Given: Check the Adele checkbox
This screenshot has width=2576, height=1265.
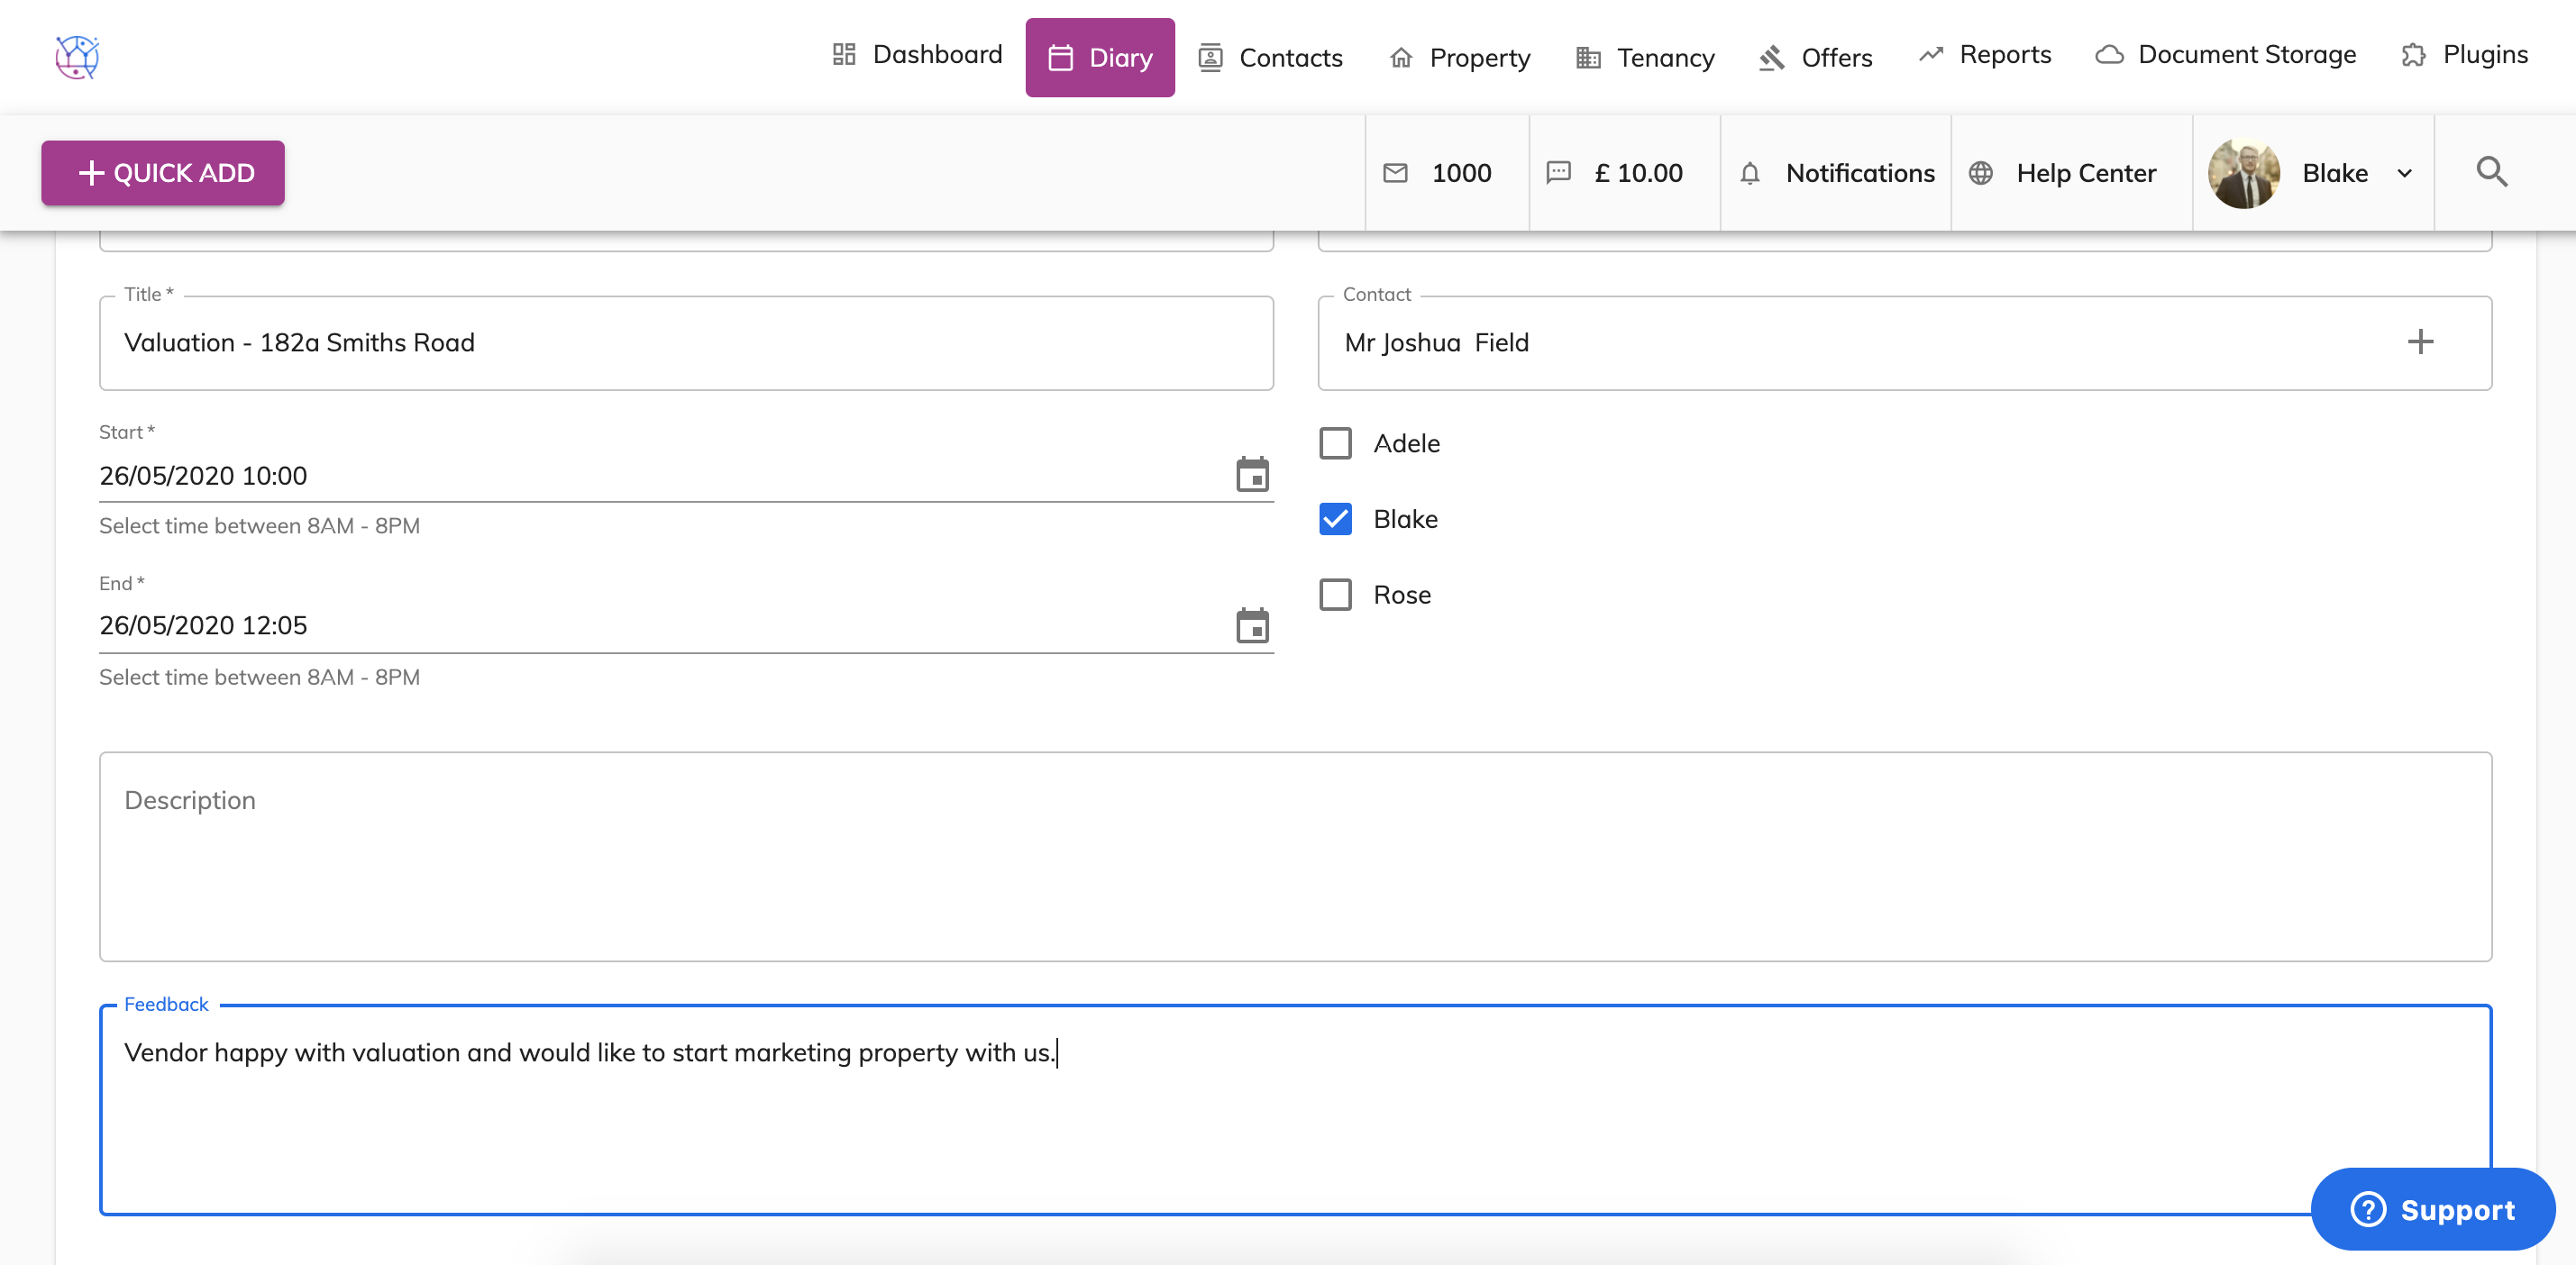Looking at the screenshot, I should click(1335, 443).
